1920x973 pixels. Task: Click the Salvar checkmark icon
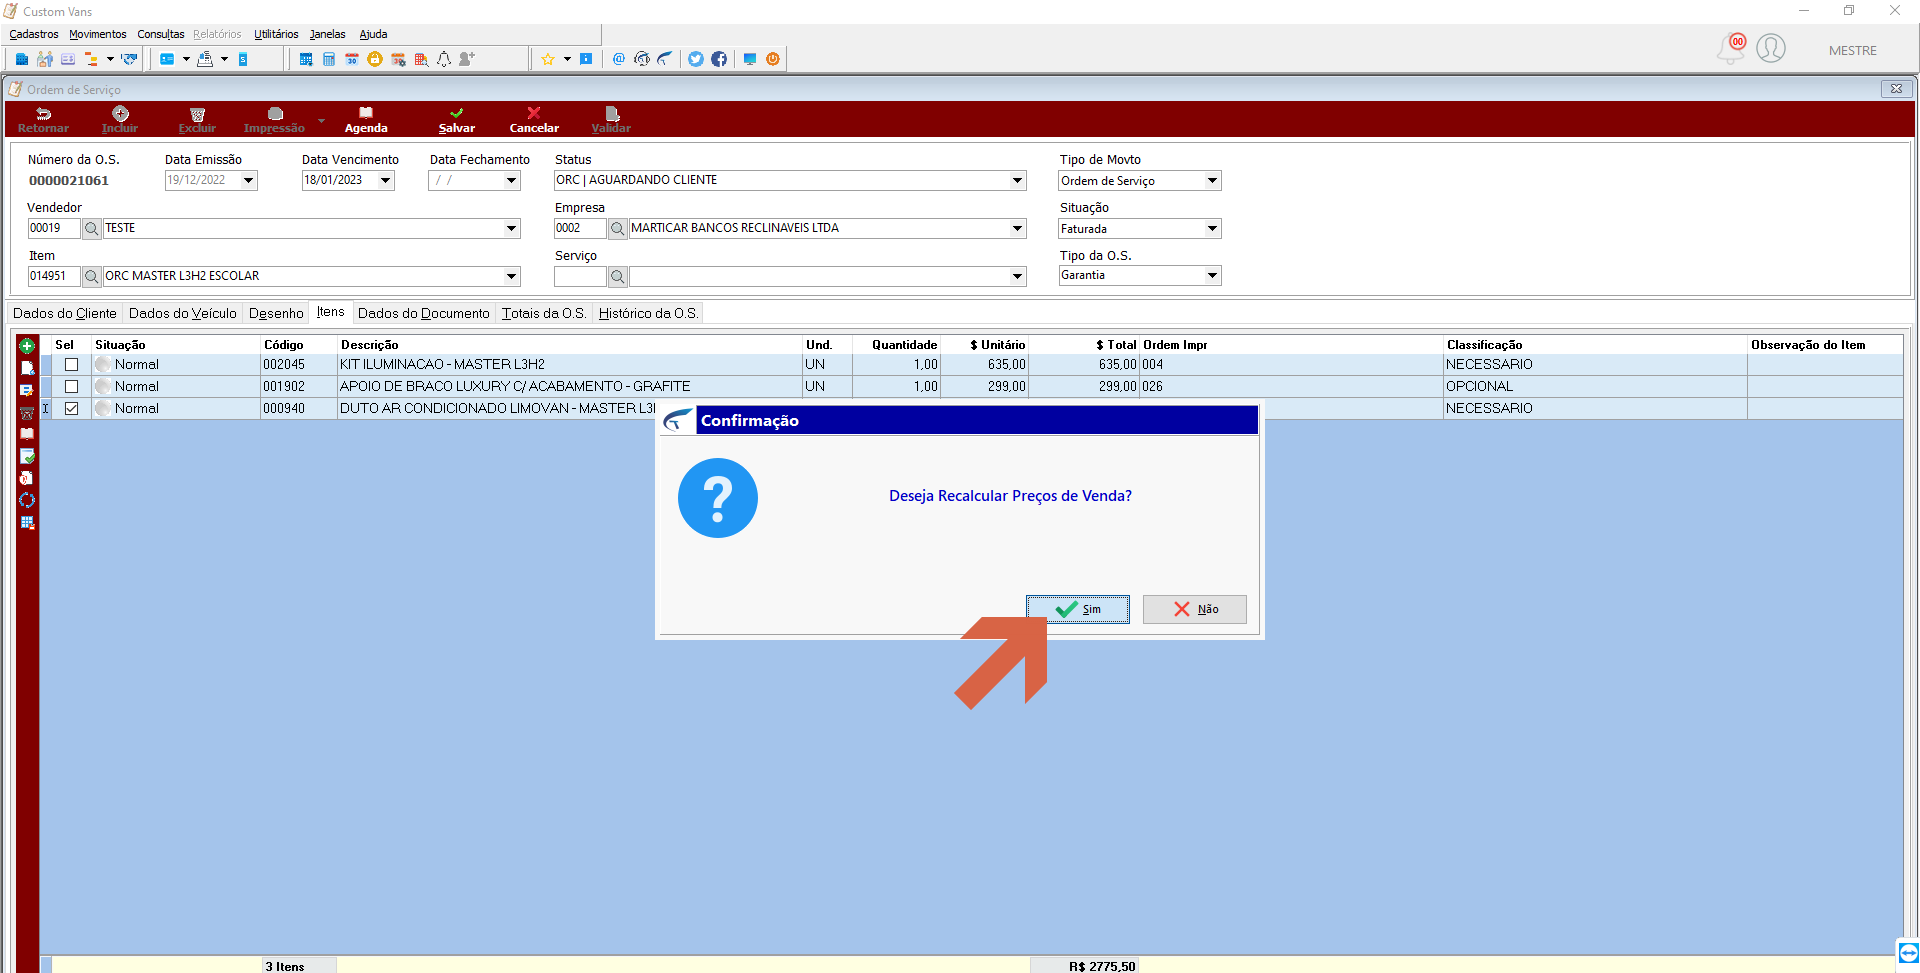457,113
